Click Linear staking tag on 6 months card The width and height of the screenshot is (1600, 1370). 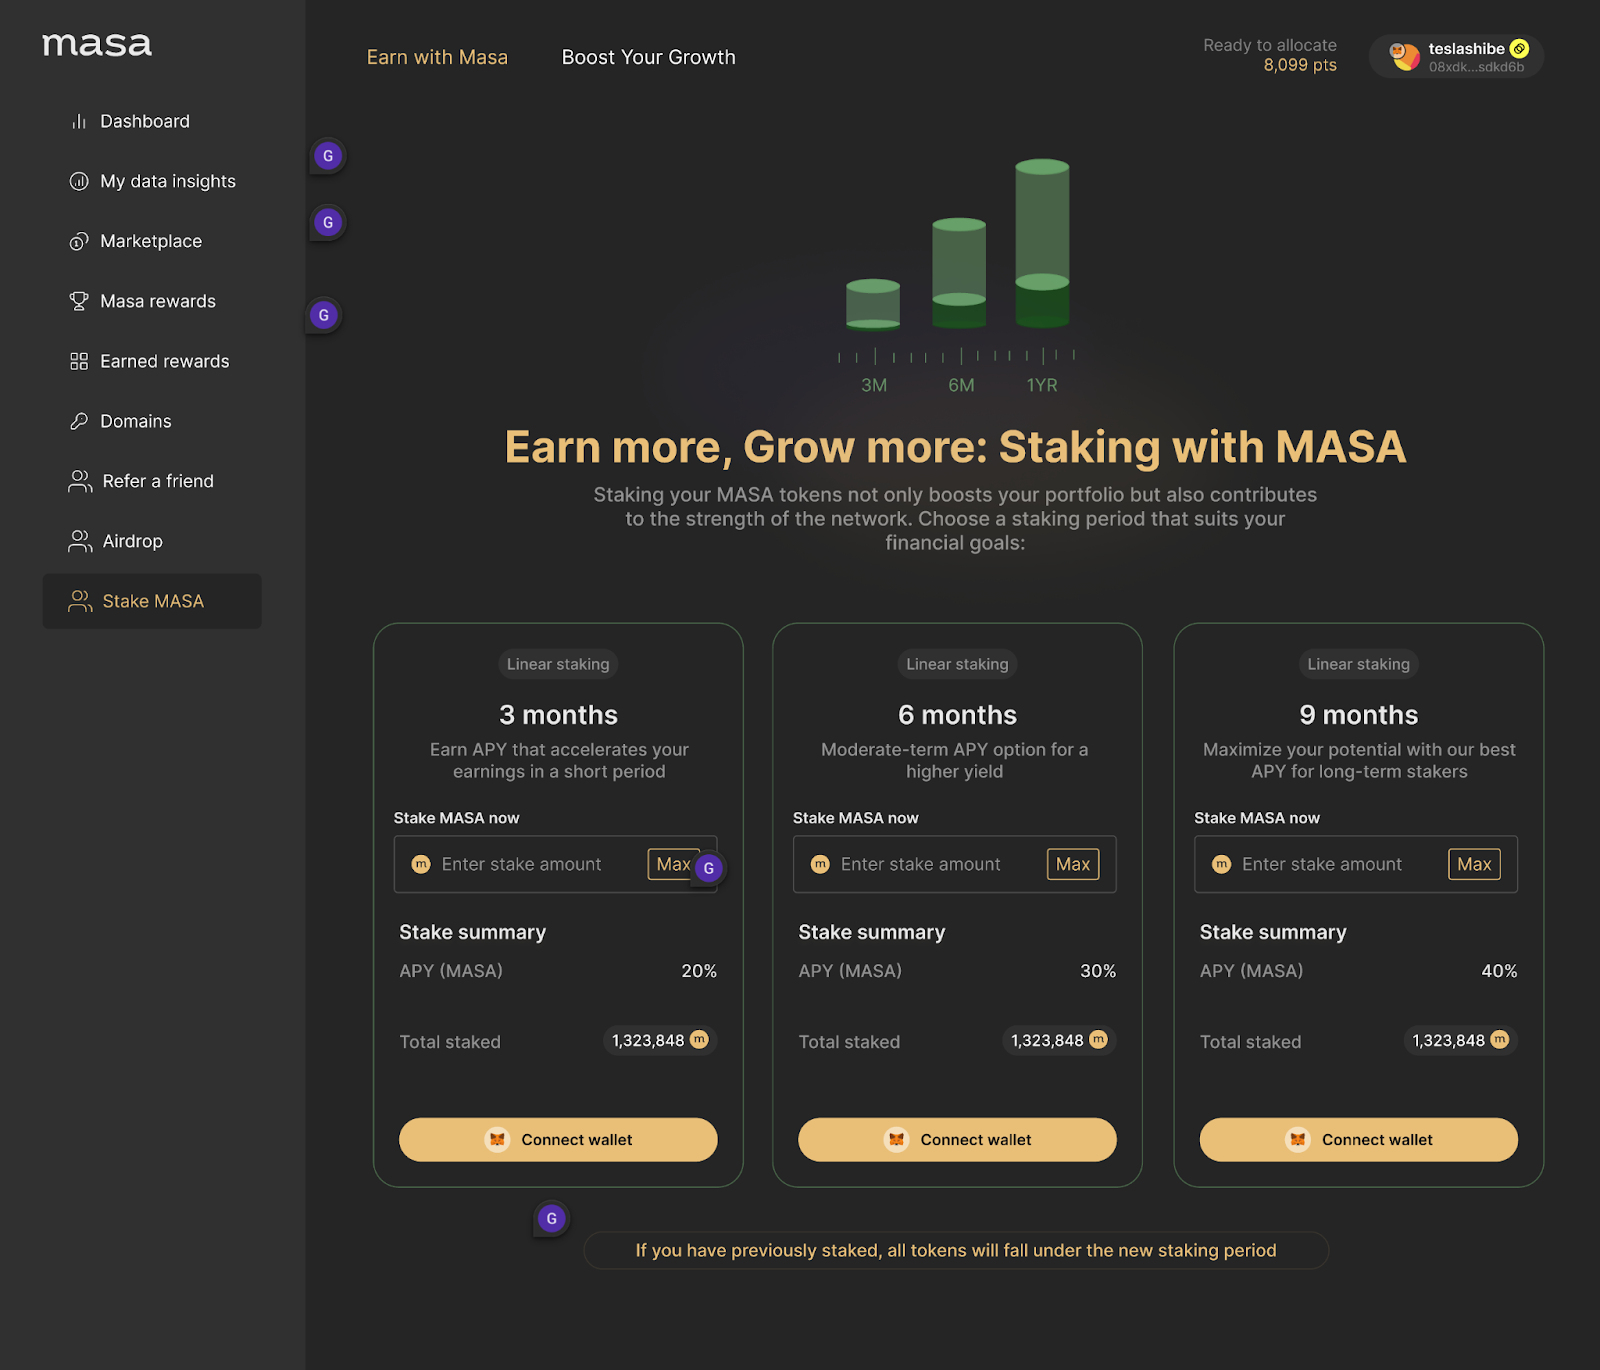(957, 664)
